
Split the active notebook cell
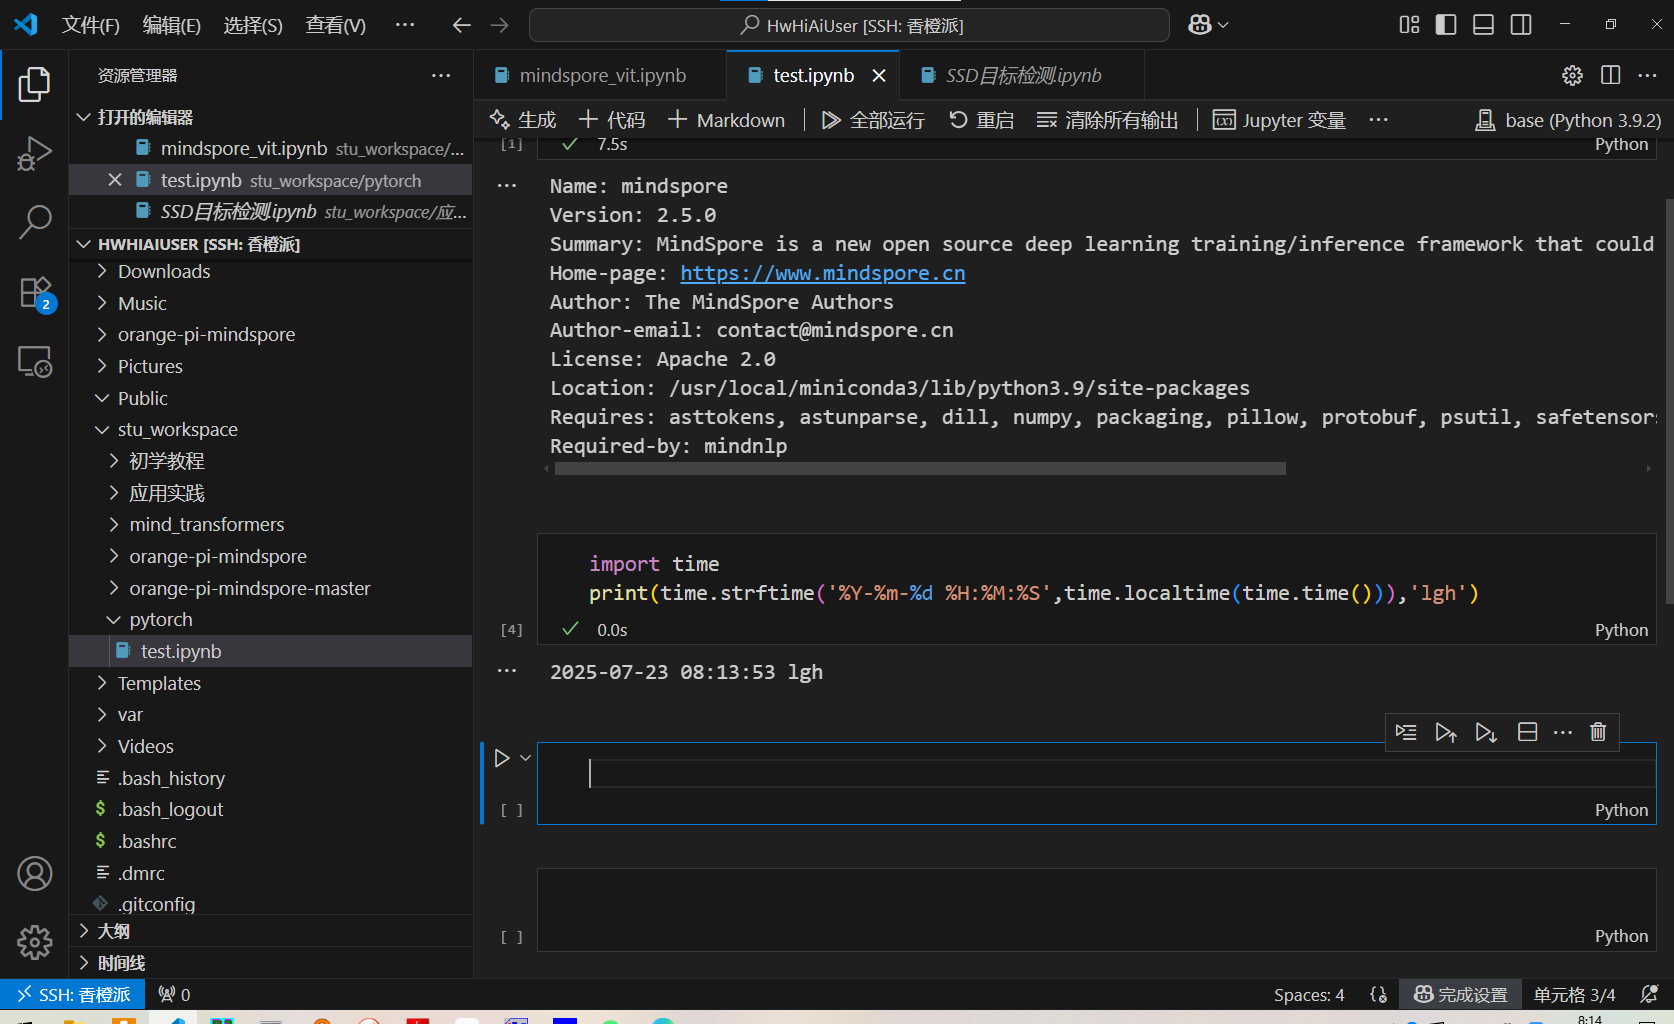click(x=1527, y=732)
